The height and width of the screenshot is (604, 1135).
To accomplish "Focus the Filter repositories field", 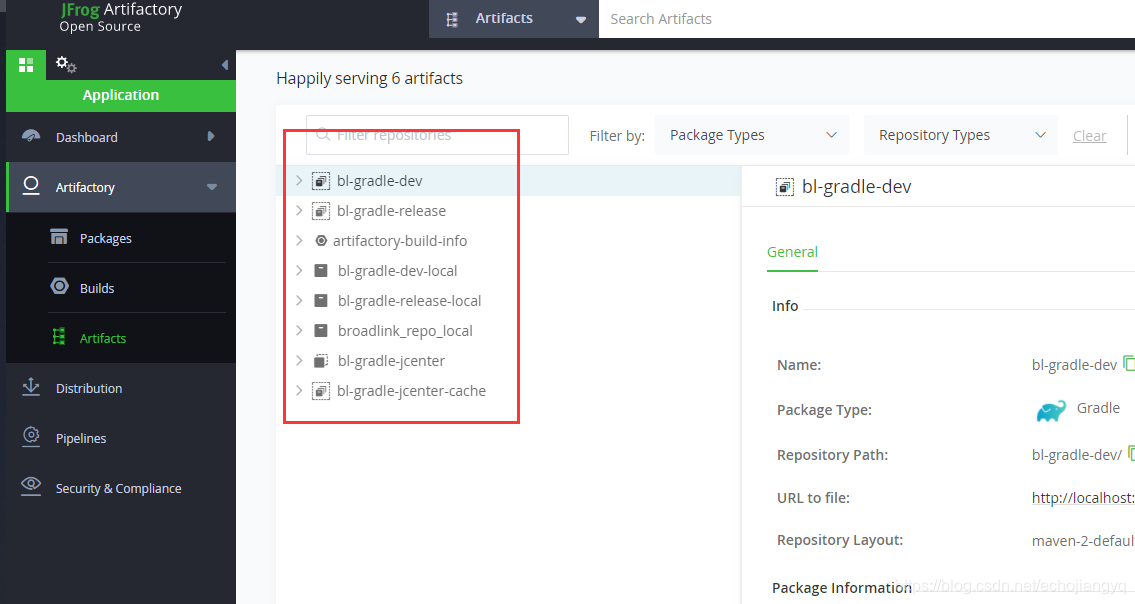I will tap(437, 135).
